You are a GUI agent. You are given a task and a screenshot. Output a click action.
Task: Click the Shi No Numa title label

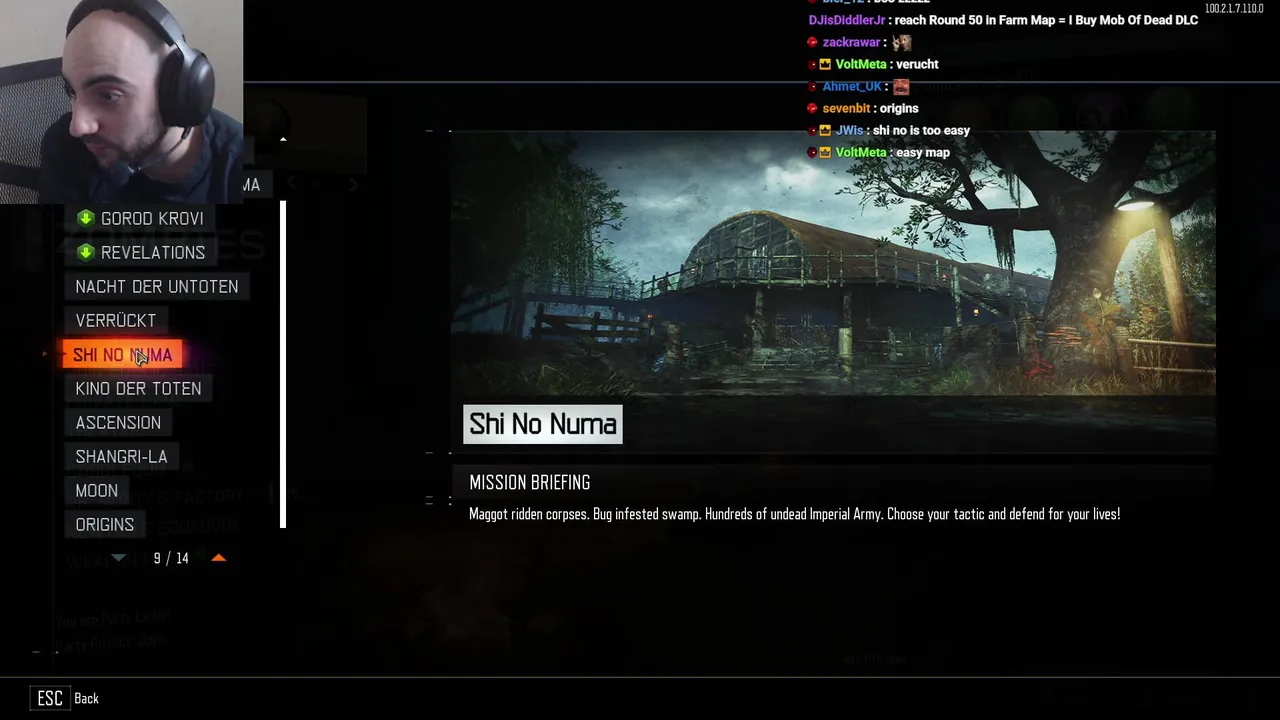click(x=543, y=424)
